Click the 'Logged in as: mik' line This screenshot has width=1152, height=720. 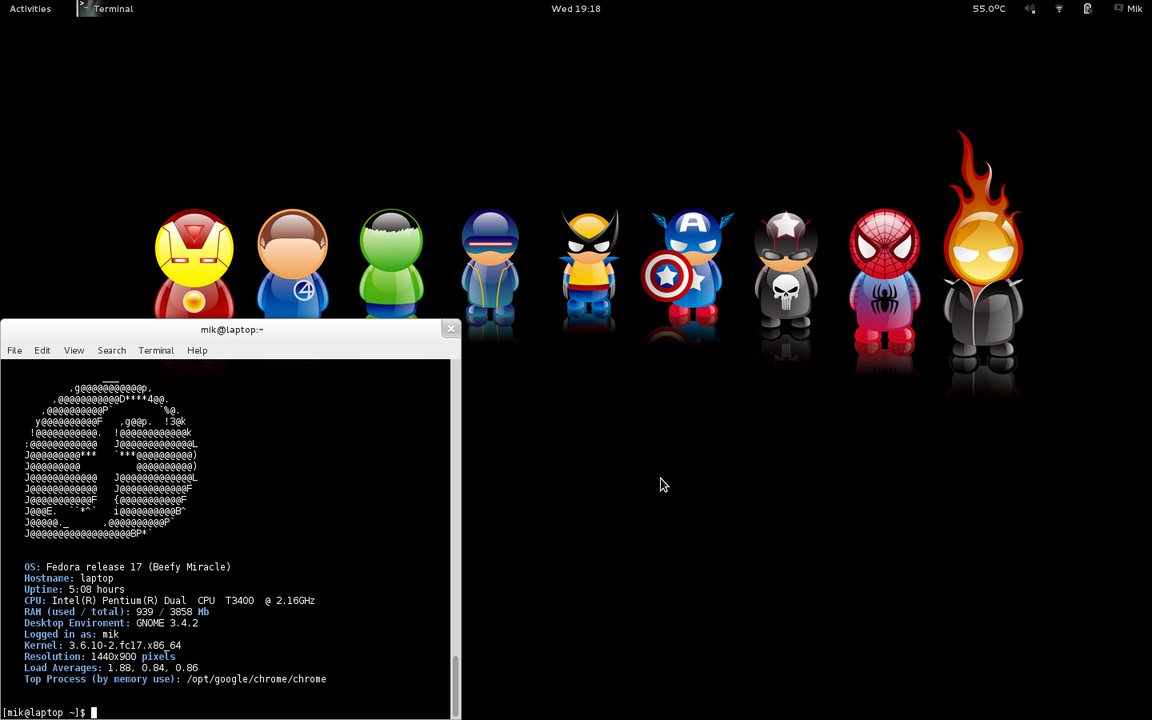pos(71,634)
